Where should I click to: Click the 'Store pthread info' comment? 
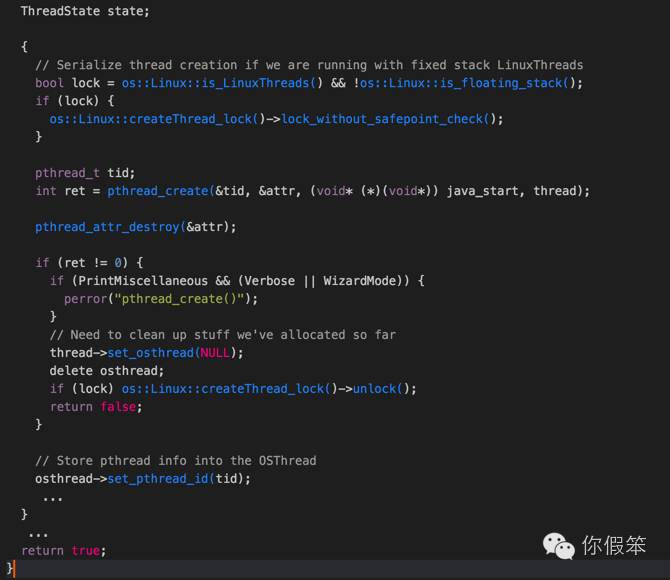tap(176, 461)
